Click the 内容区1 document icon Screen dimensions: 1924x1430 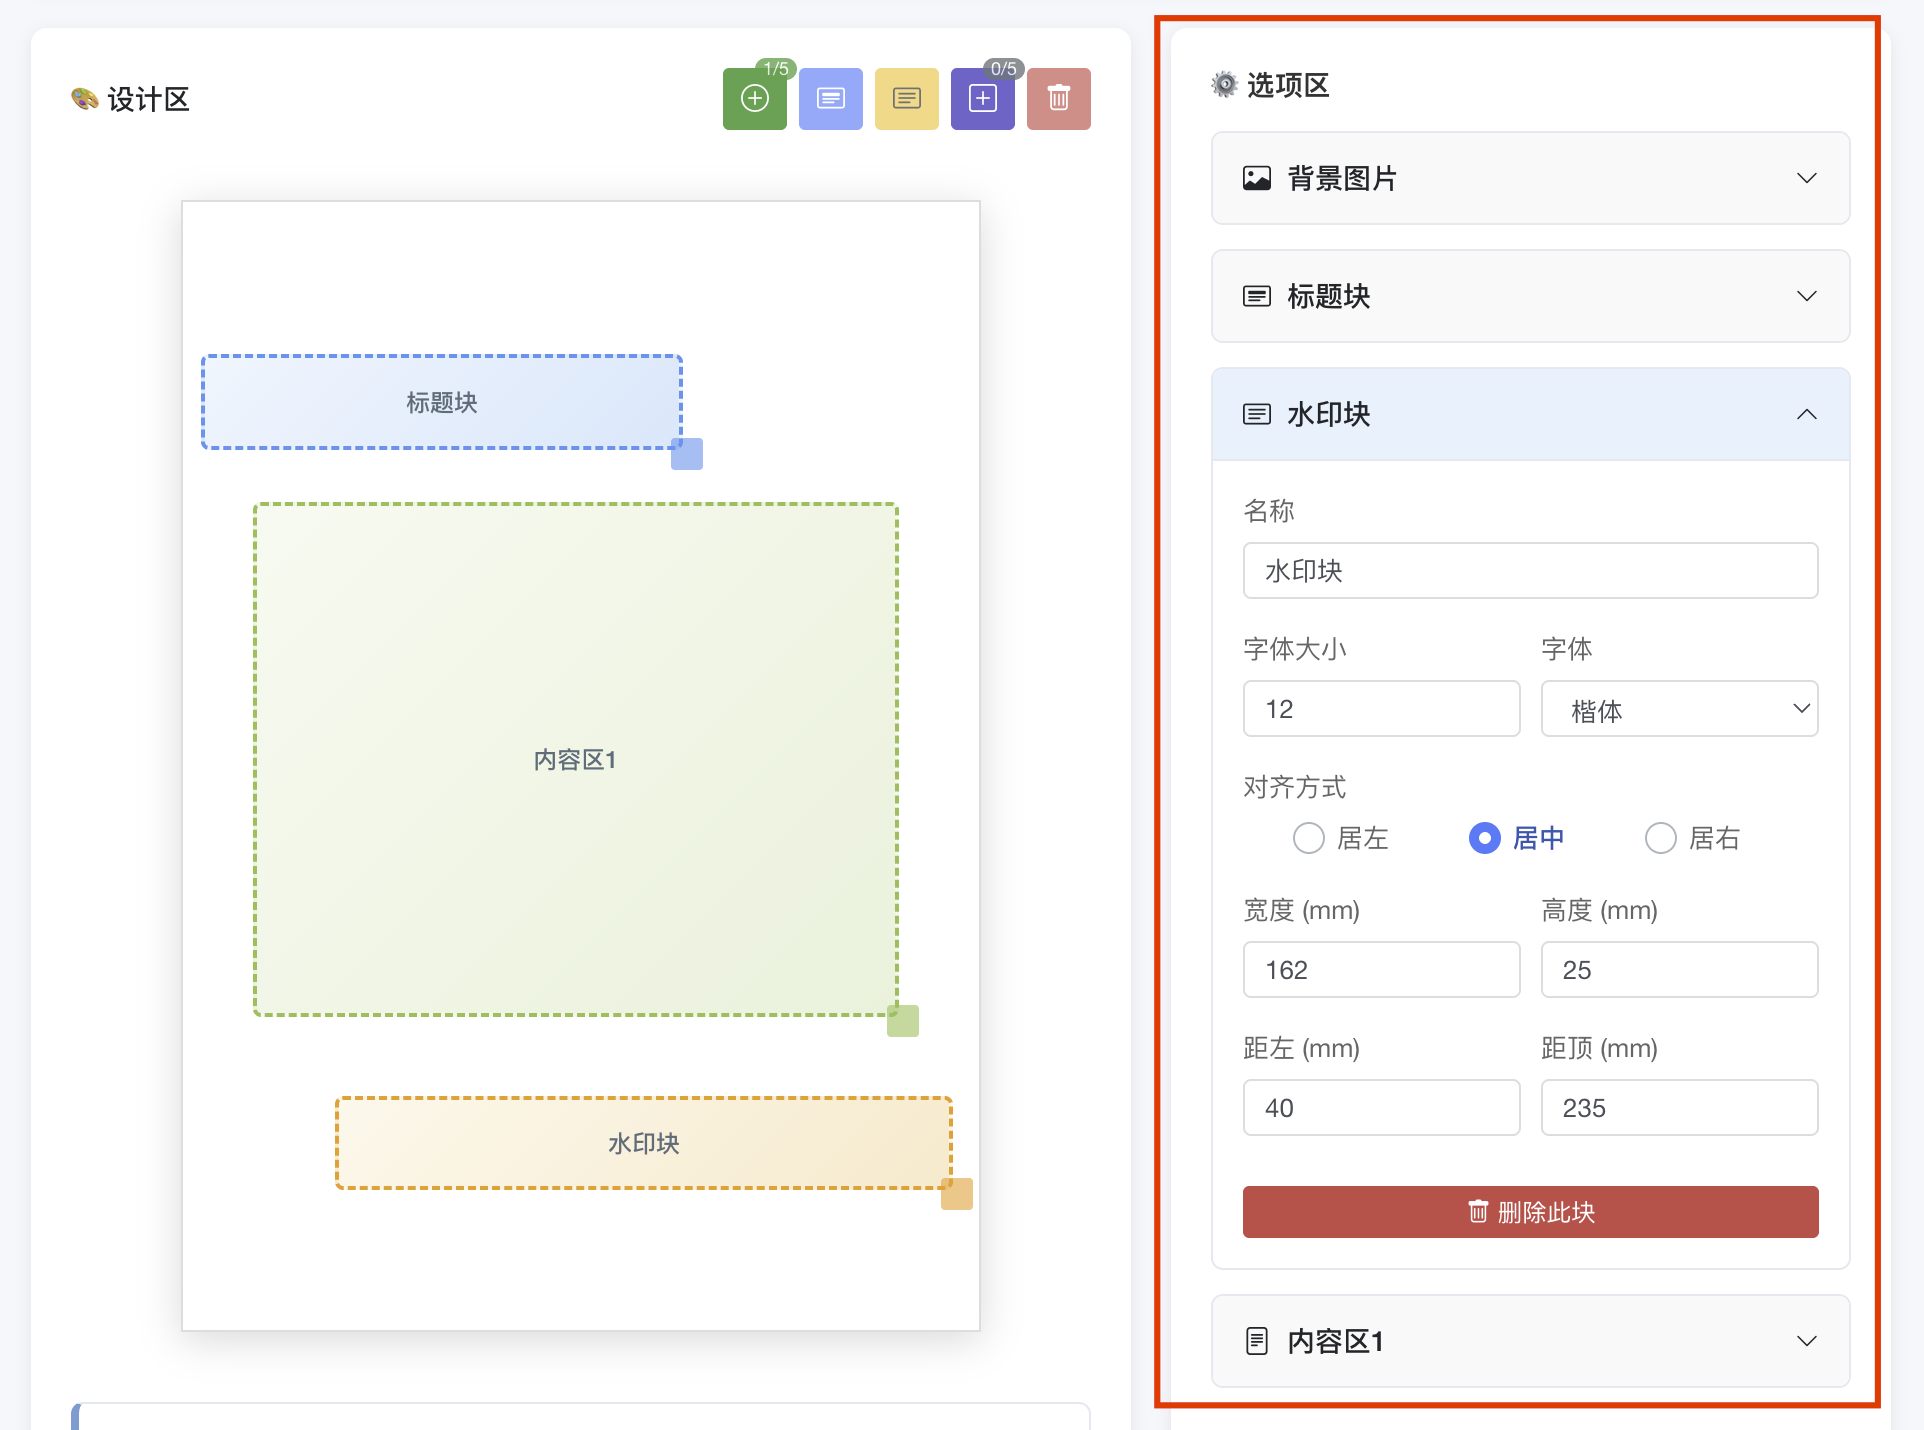tap(1257, 1341)
